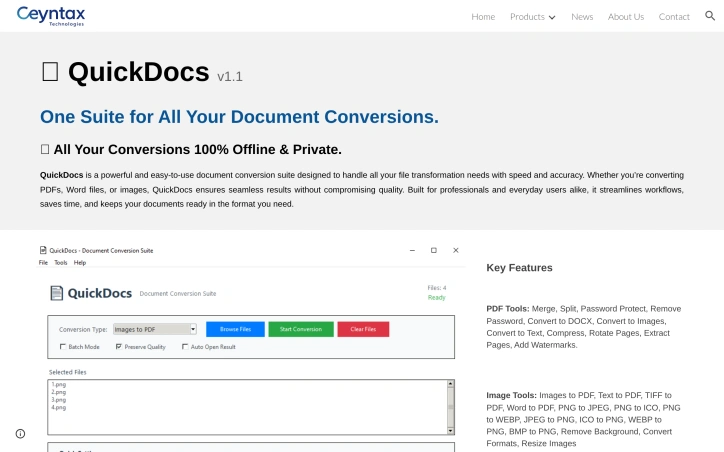Uncheck the Preserve Quality checkbox
The width and height of the screenshot is (724, 452).
point(119,347)
